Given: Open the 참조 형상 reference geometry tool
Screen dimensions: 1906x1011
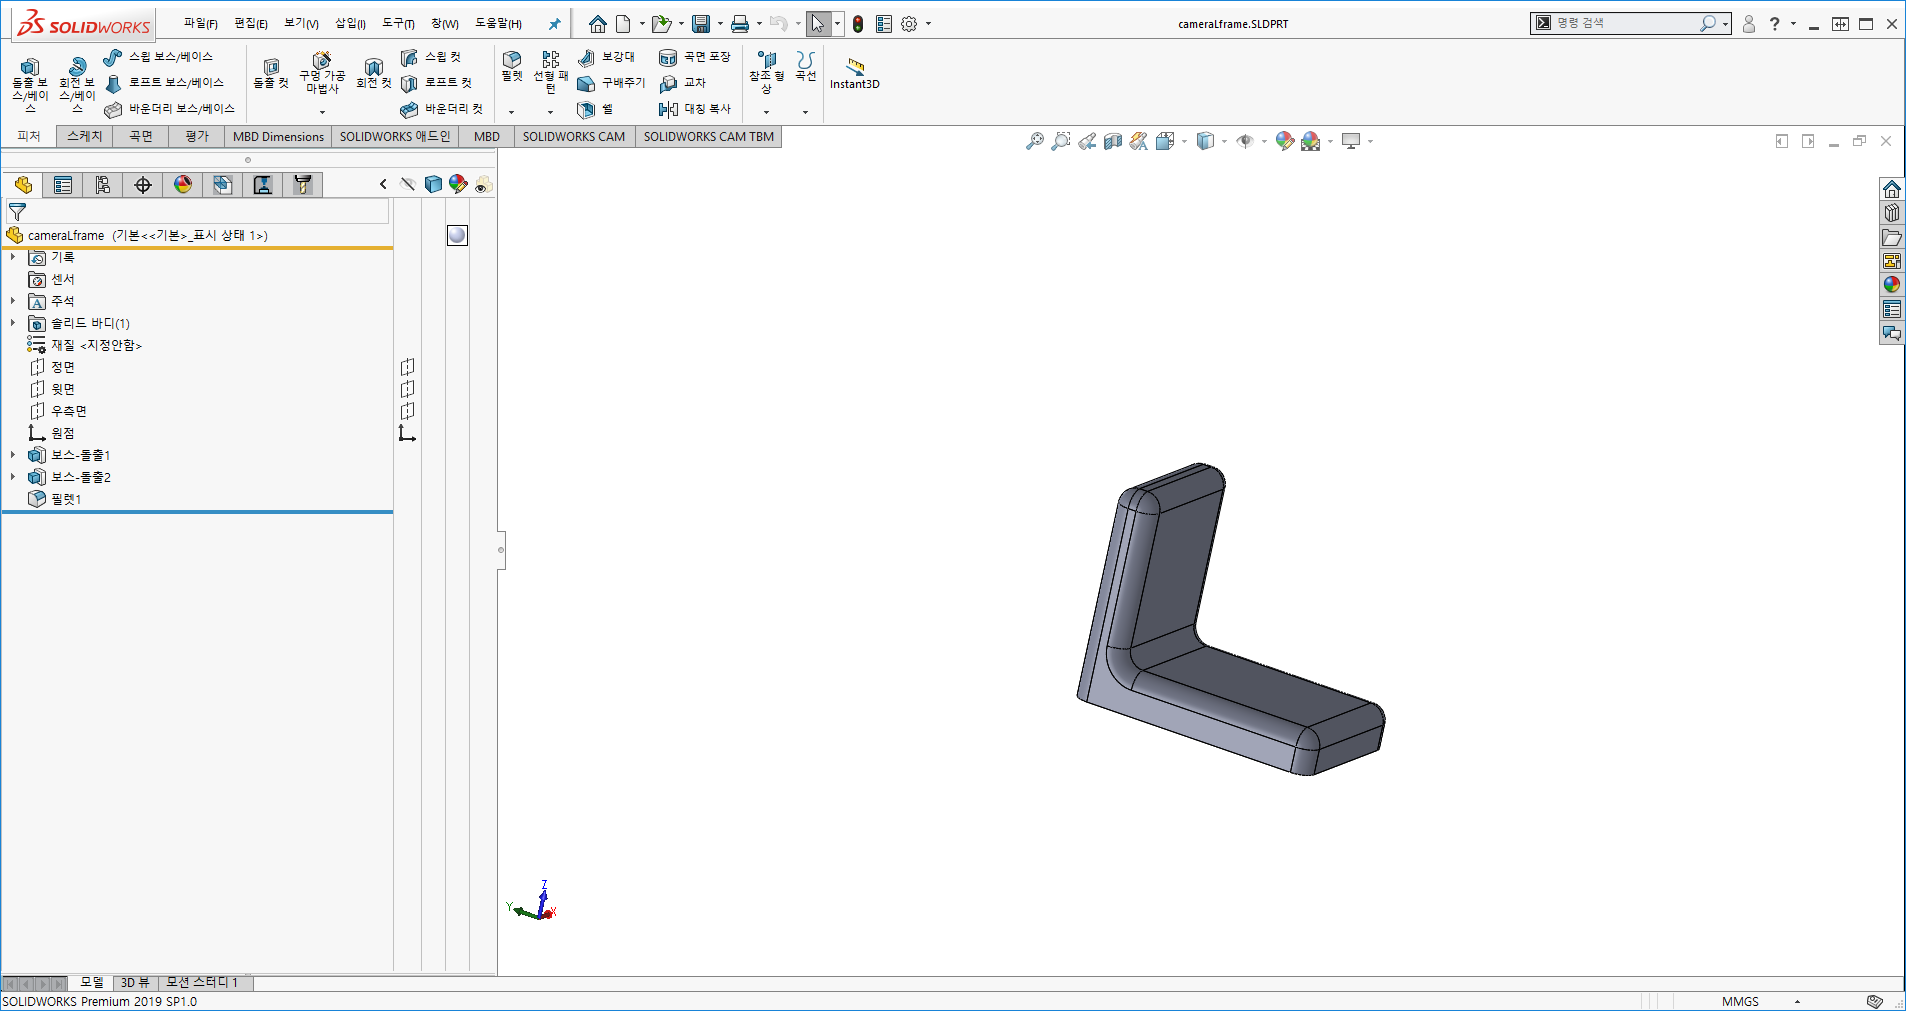Looking at the screenshot, I should tap(766, 72).
